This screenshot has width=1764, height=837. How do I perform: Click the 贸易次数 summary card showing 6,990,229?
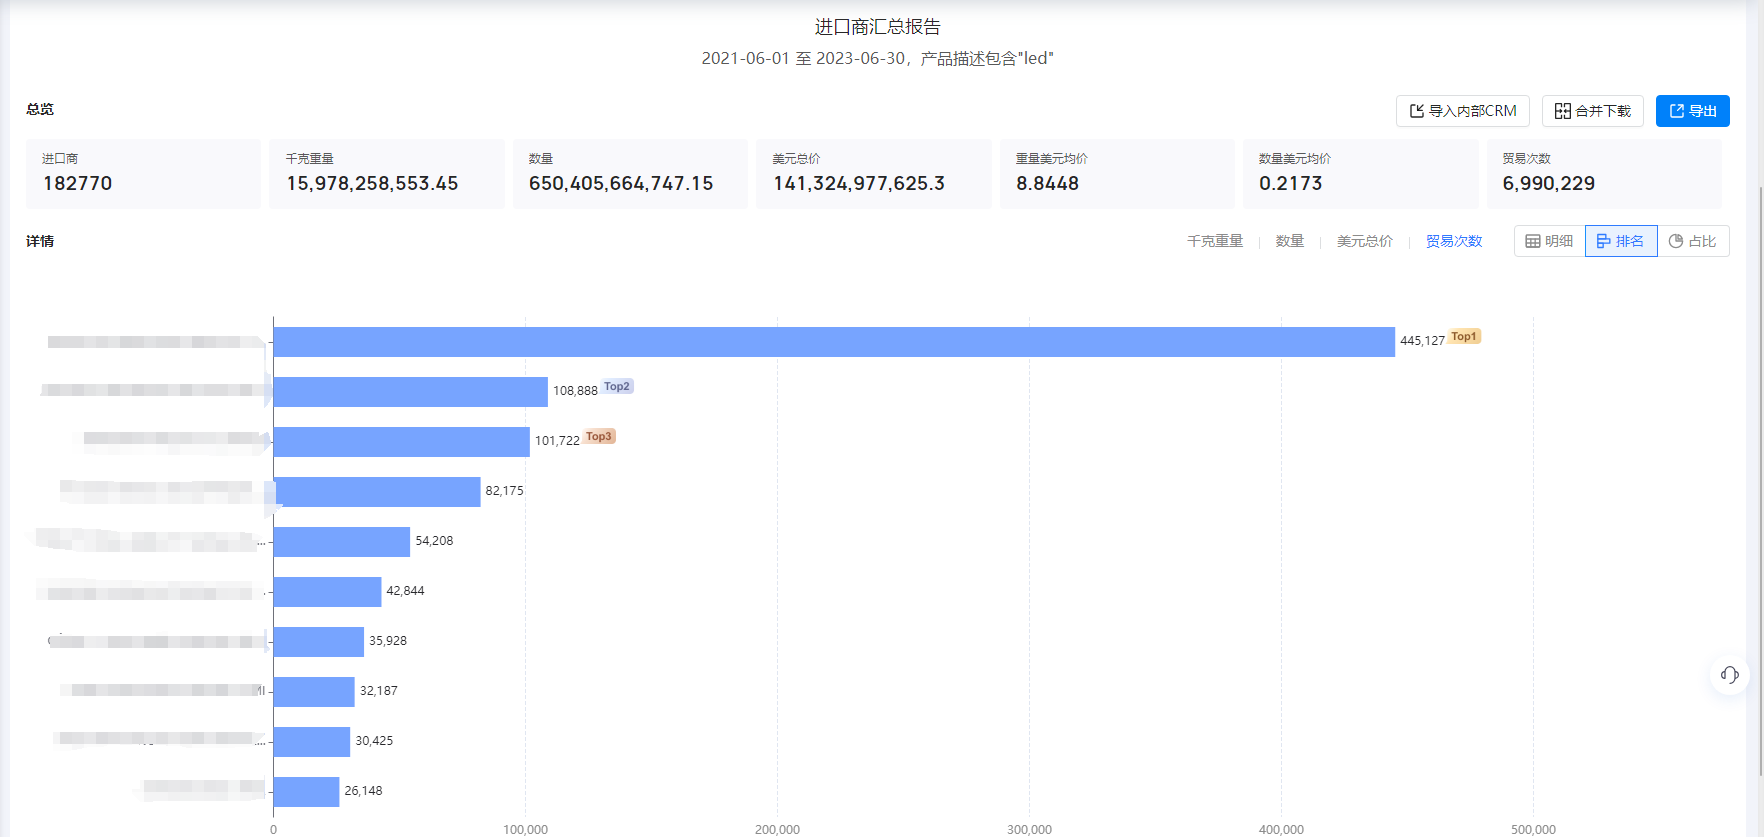1603,174
